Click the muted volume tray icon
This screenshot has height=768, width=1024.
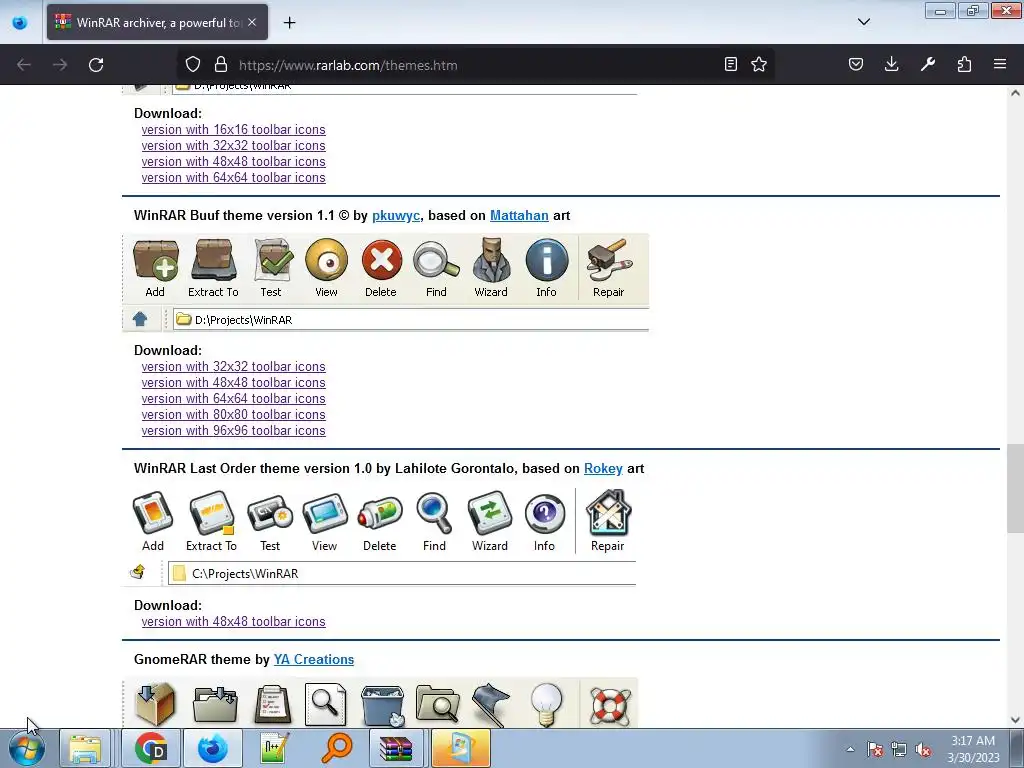click(923, 750)
